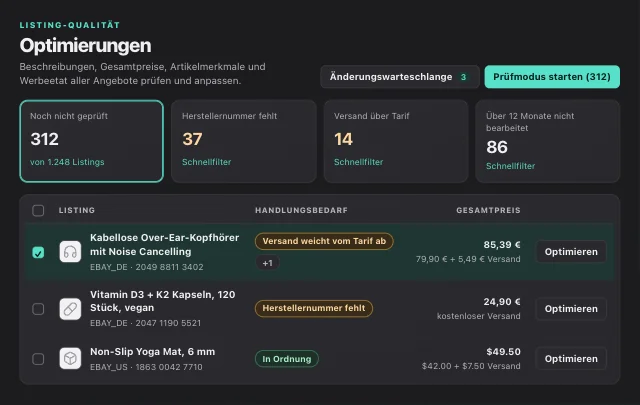Click the HANDLUNGSBEDARF column header

[x=301, y=210]
